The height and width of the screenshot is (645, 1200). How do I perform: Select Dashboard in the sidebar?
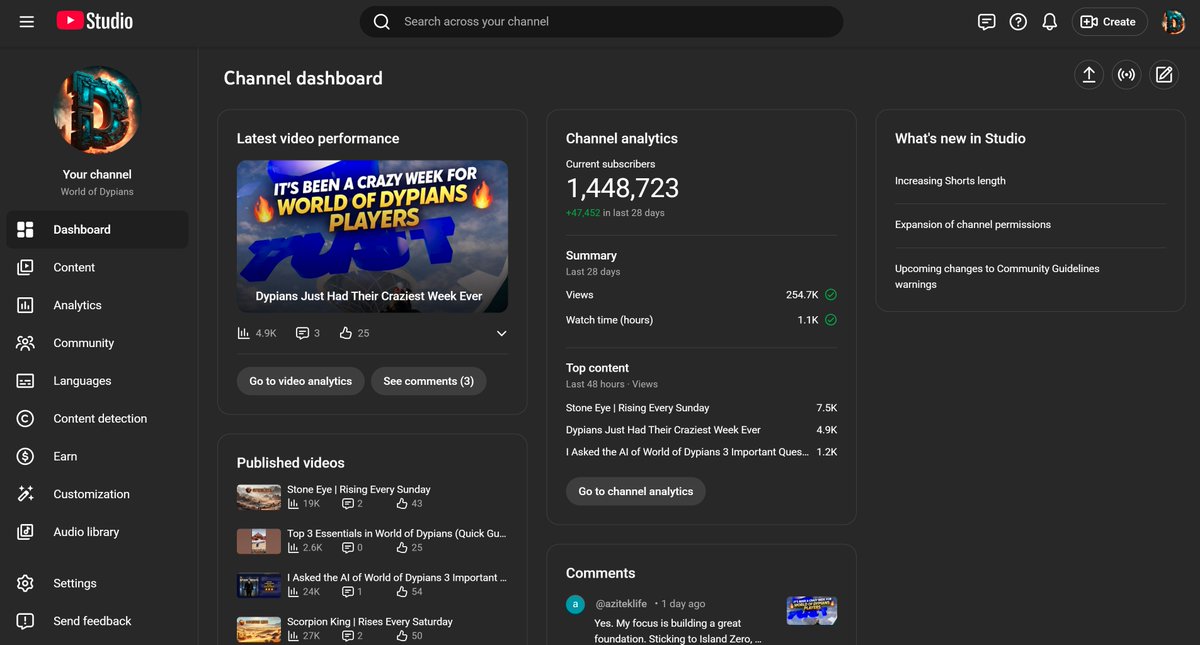[97, 229]
